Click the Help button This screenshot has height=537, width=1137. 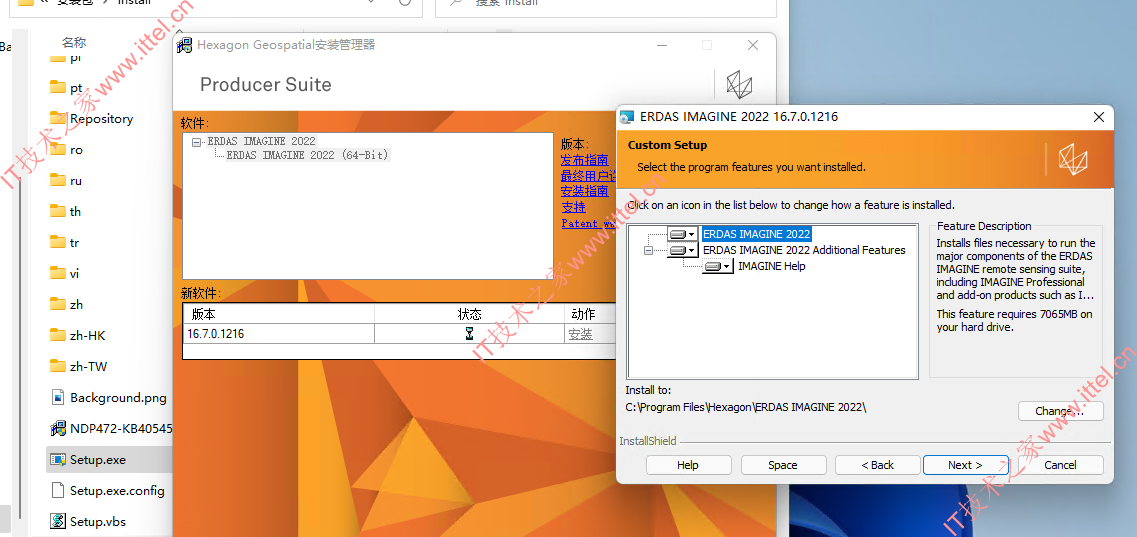[688, 465]
